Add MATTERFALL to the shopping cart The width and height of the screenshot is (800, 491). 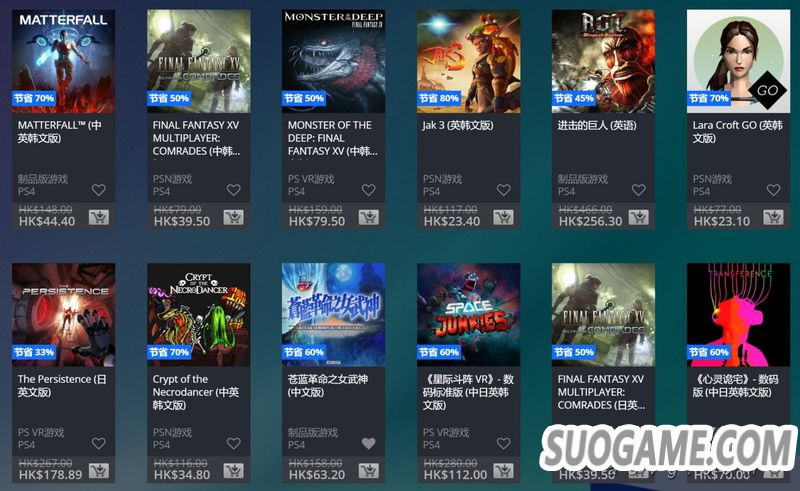pyautogui.click(x=98, y=217)
